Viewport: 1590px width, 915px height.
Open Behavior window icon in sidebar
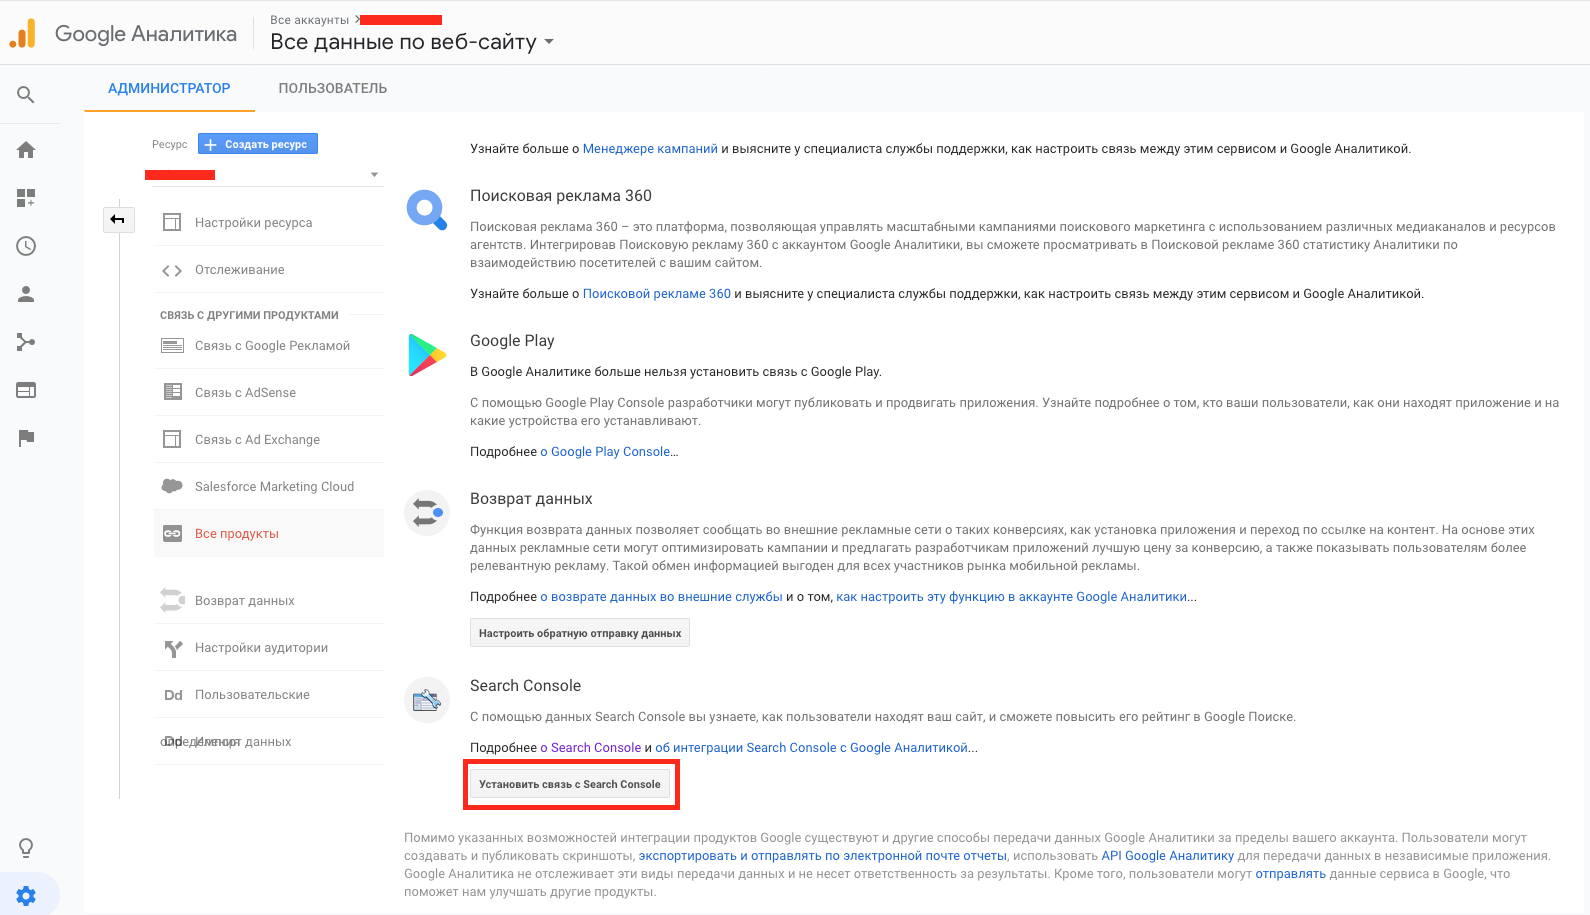[26, 390]
